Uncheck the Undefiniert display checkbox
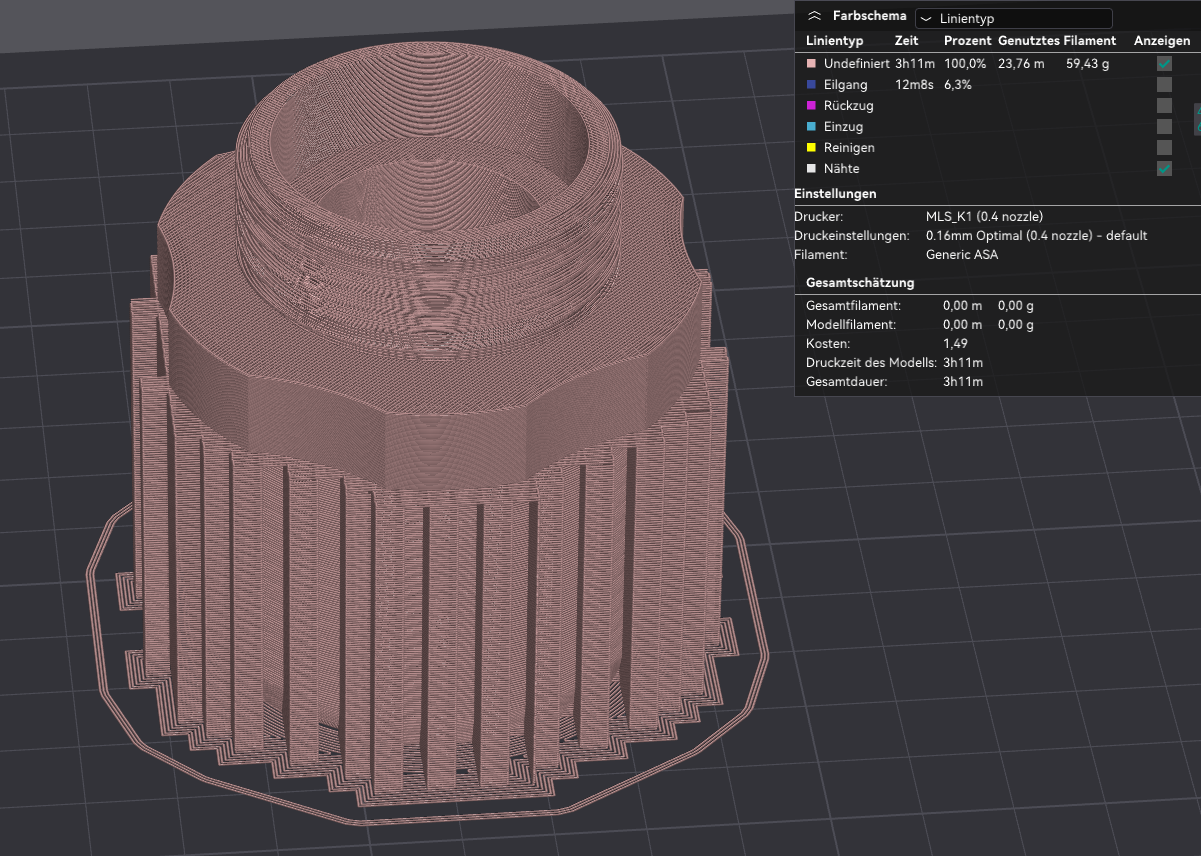The width and height of the screenshot is (1201, 856). pos(1164,64)
